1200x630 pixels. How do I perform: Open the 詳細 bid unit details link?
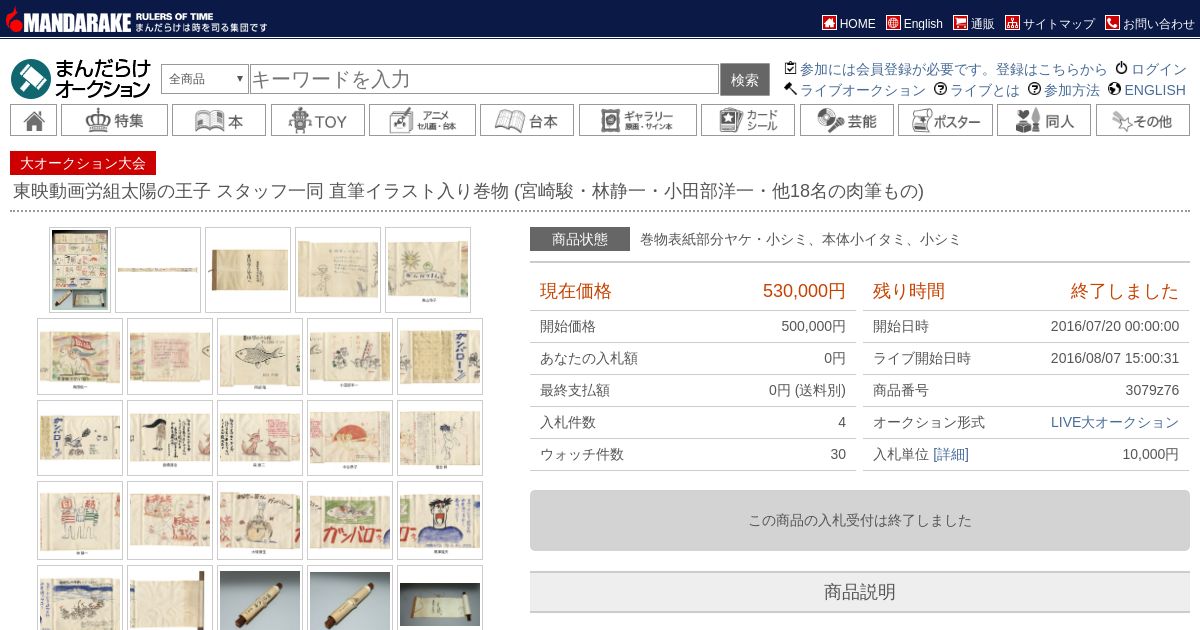coord(950,454)
